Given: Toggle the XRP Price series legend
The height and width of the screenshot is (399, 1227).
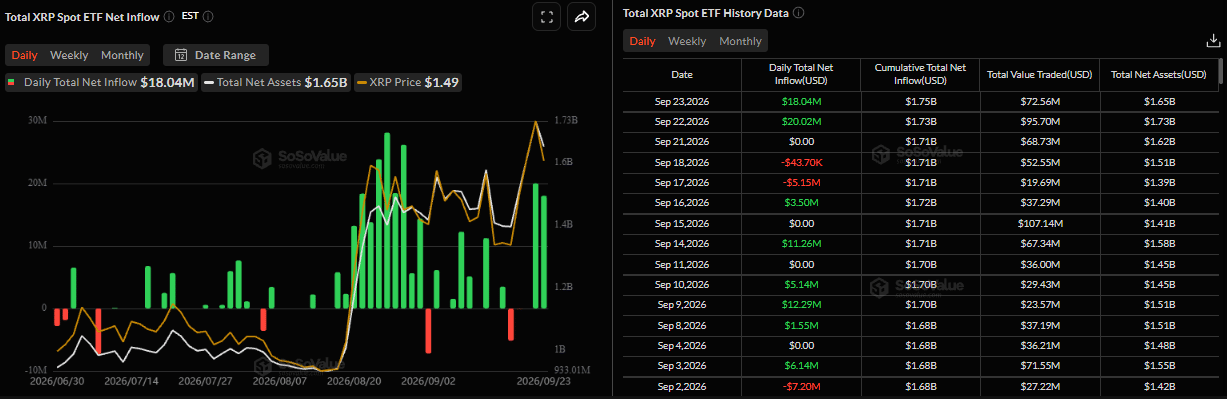Looking at the screenshot, I should (x=409, y=83).
